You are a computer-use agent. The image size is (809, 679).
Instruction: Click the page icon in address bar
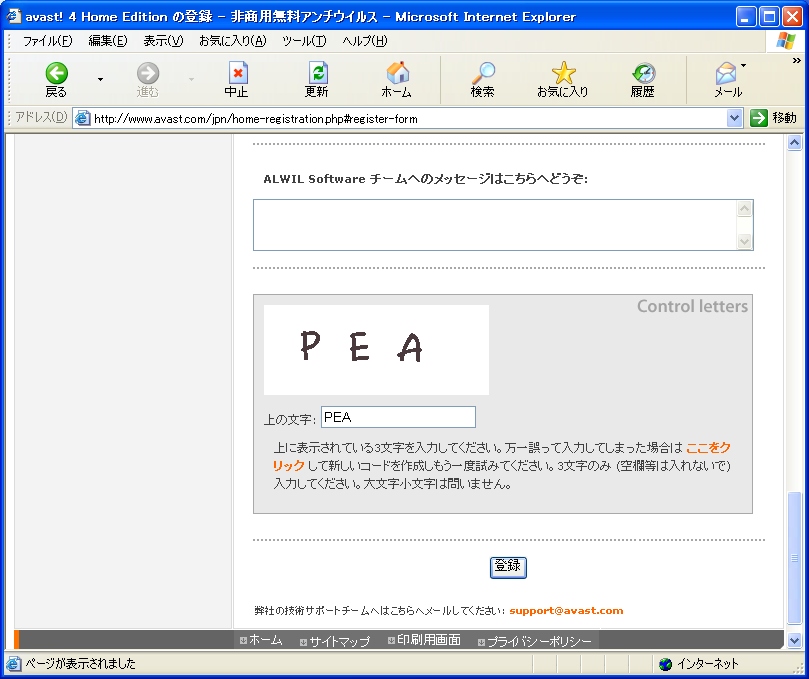(x=83, y=118)
